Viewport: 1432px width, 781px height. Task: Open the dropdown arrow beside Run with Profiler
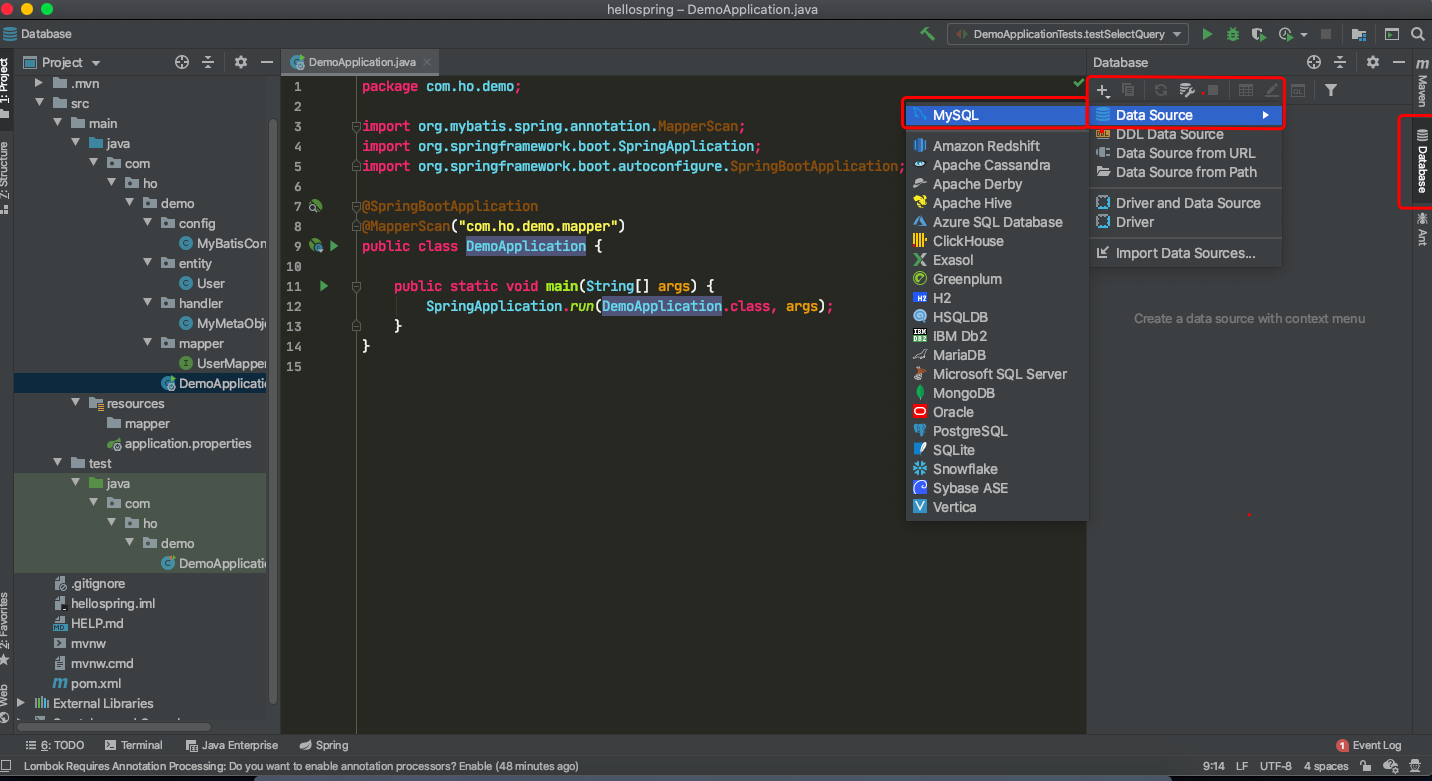[1304, 35]
